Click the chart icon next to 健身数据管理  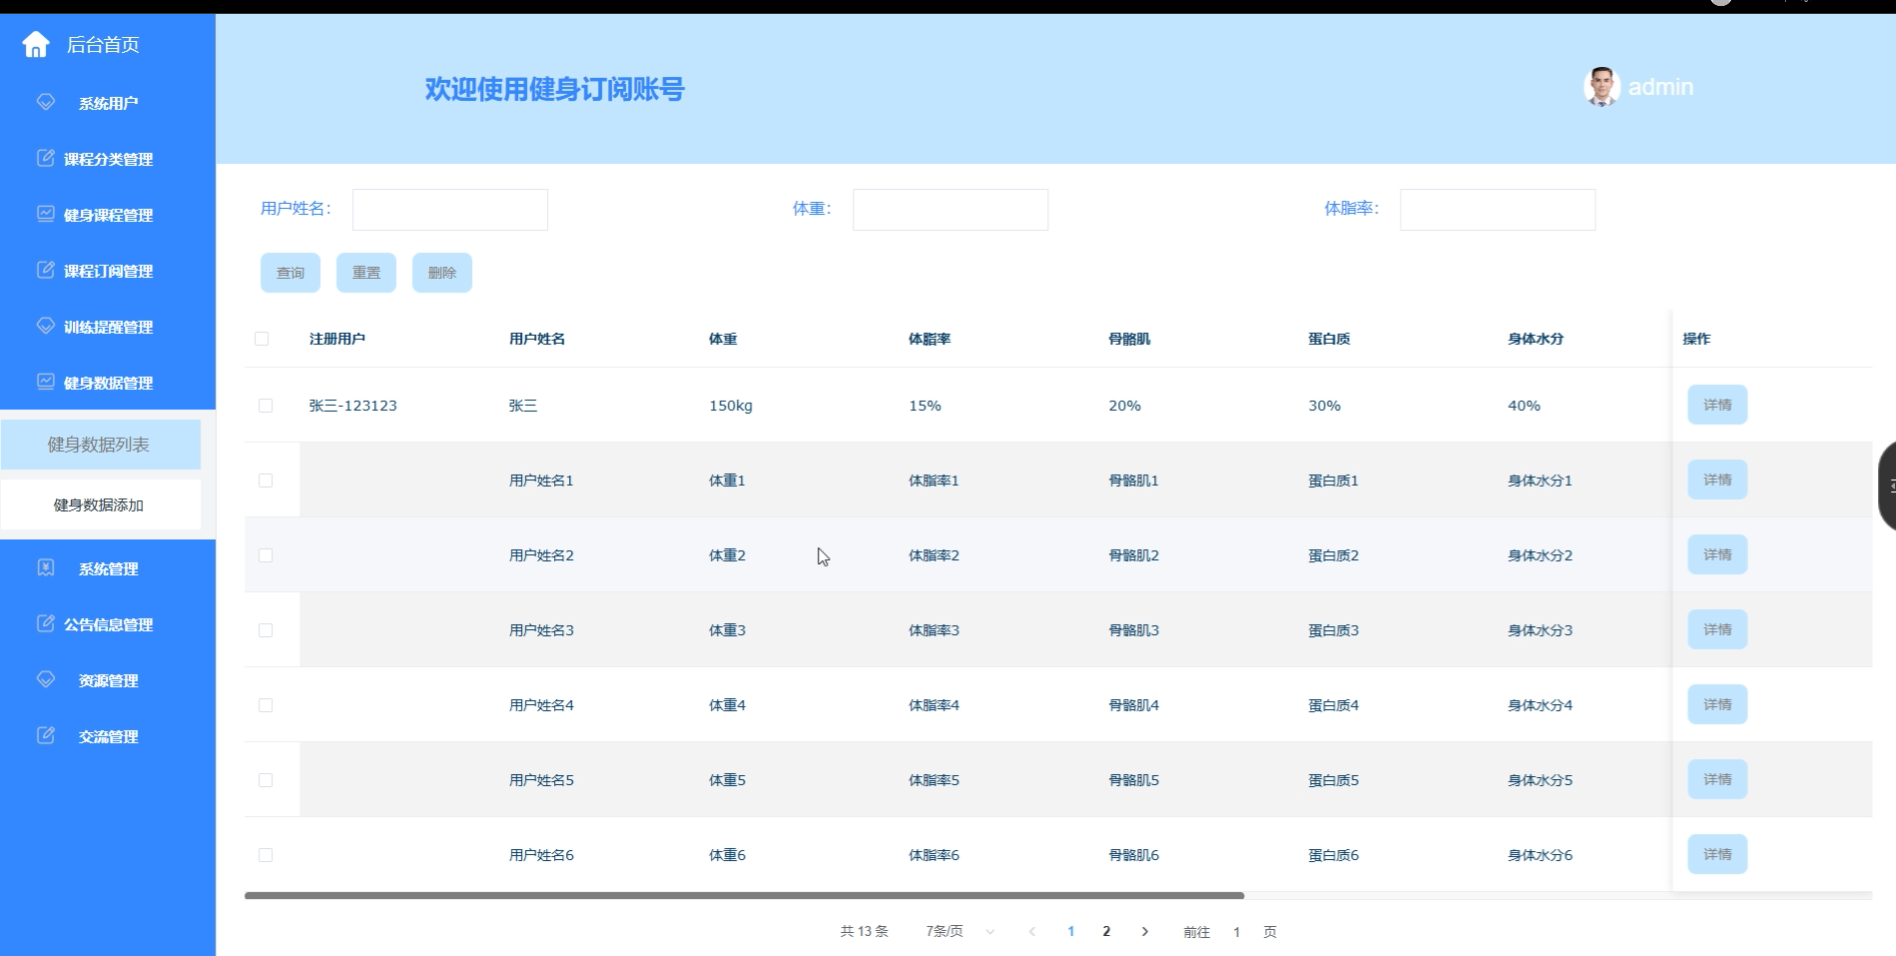46,382
